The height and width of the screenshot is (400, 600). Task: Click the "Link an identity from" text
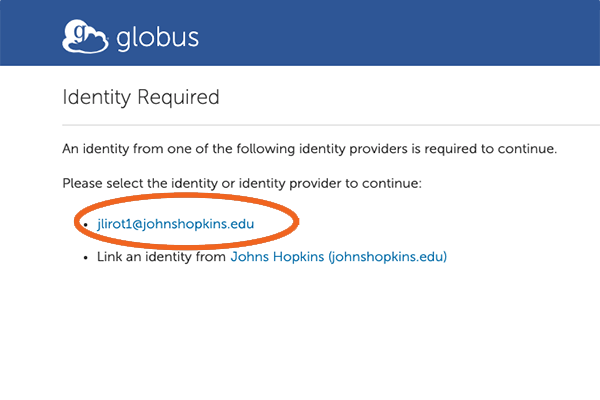coord(161,256)
